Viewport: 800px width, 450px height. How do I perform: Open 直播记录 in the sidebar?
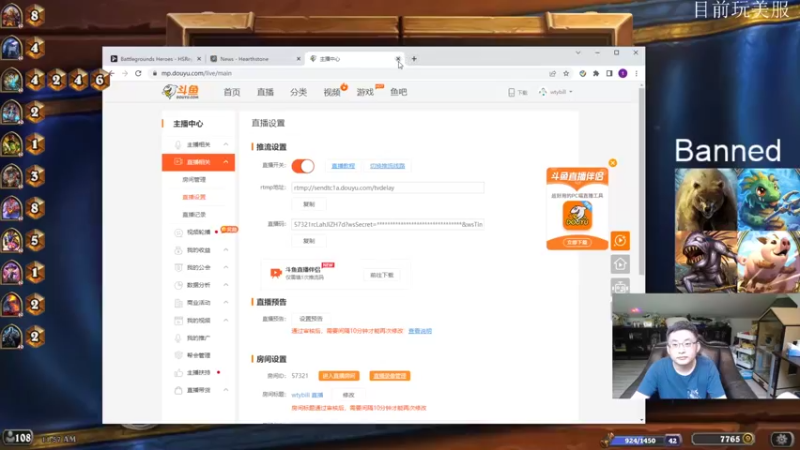pyautogui.click(x=194, y=215)
